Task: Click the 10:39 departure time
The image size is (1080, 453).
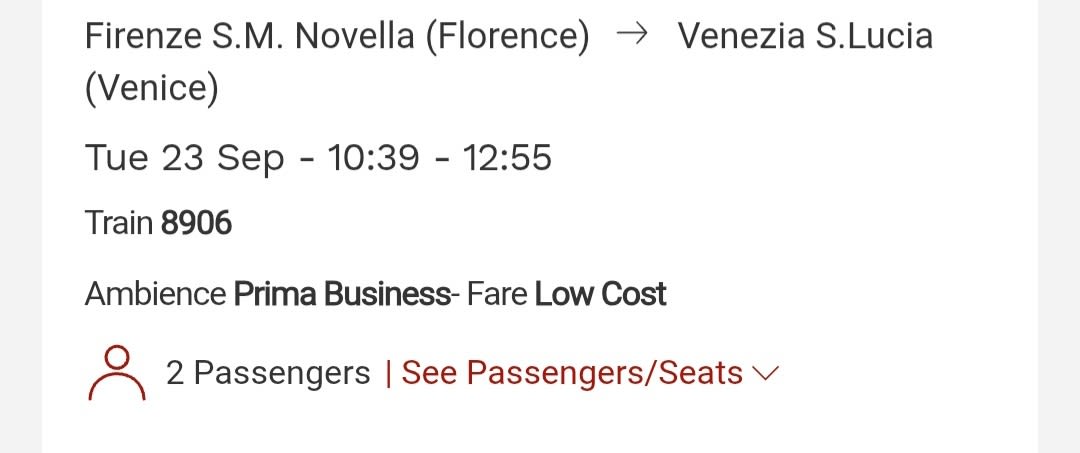Action: click(373, 158)
